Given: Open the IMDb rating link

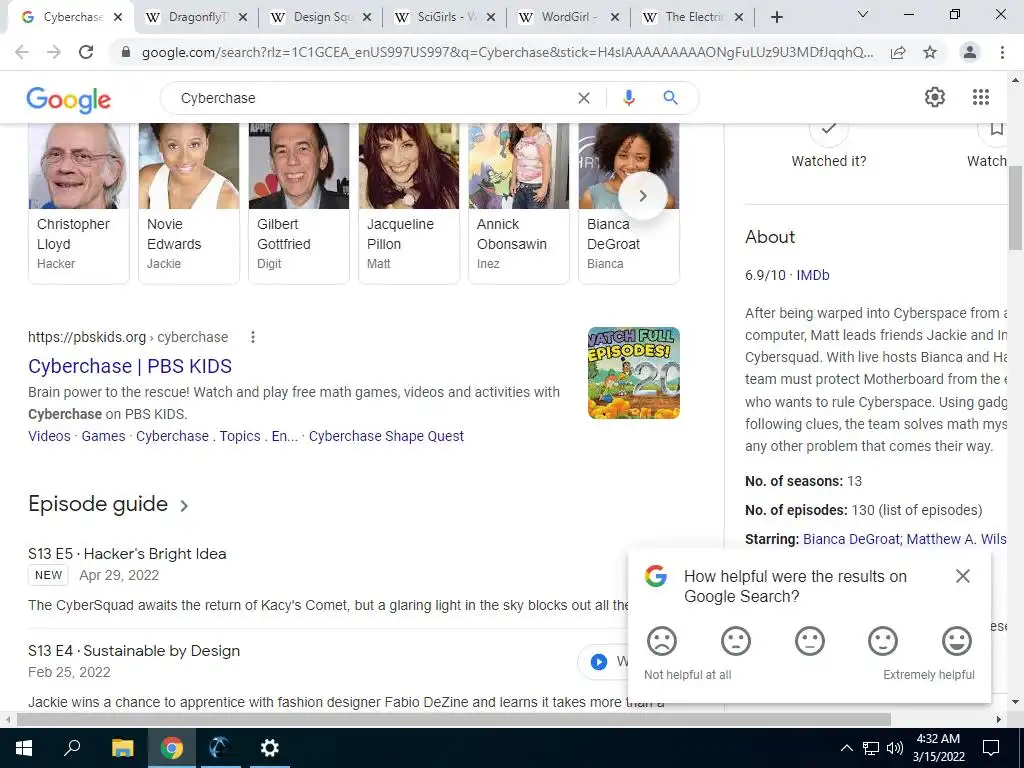Looking at the screenshot, I should 813,275.
